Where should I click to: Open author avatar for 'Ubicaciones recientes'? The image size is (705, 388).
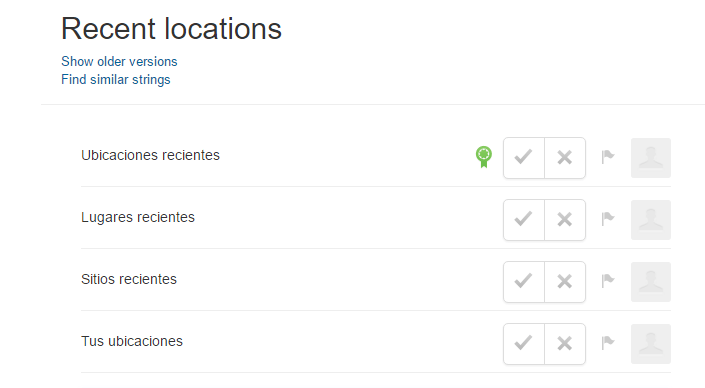(x=651, y=158)
